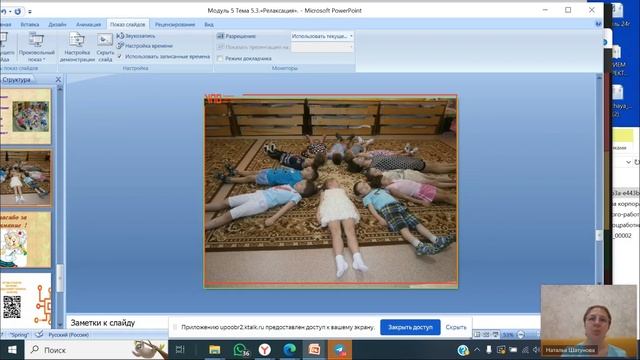The height and width of the screenshot is (360, 640).
Task: Switch to the Анимация ribbon tab
Action: [88, 24]
